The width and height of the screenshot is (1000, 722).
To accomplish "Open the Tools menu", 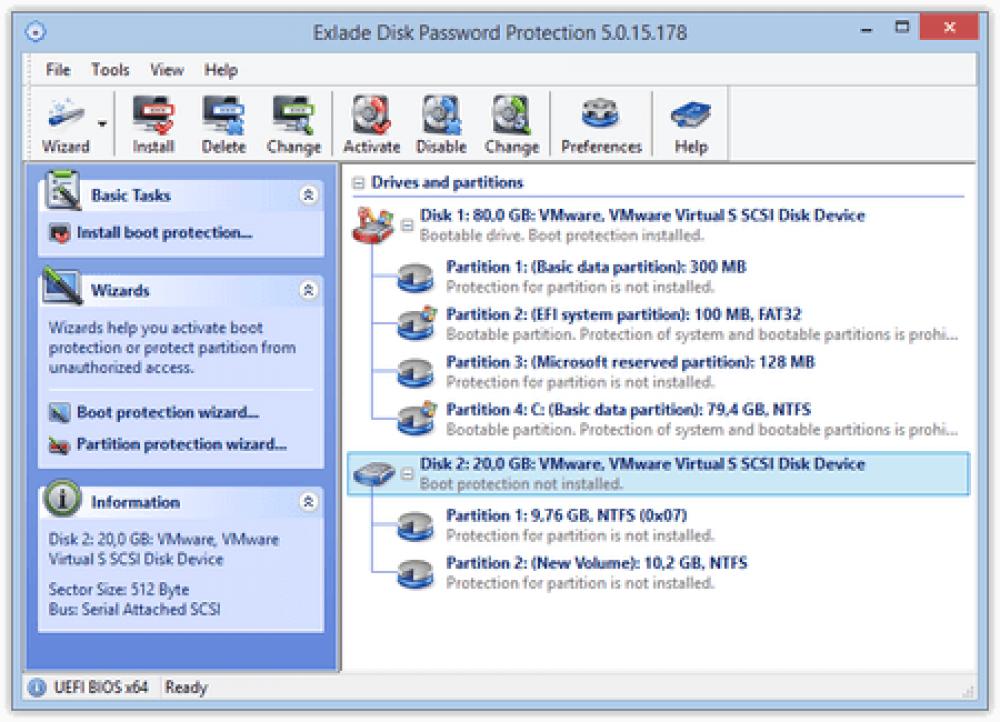I will coord(110,70).
